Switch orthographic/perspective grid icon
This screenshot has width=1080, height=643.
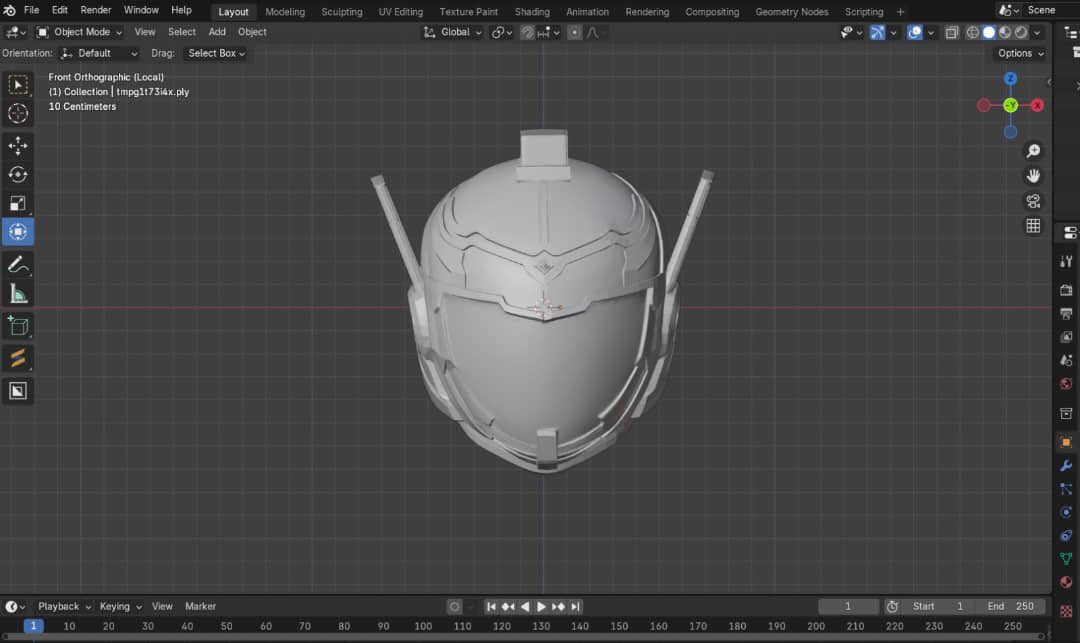point(1033,226)
